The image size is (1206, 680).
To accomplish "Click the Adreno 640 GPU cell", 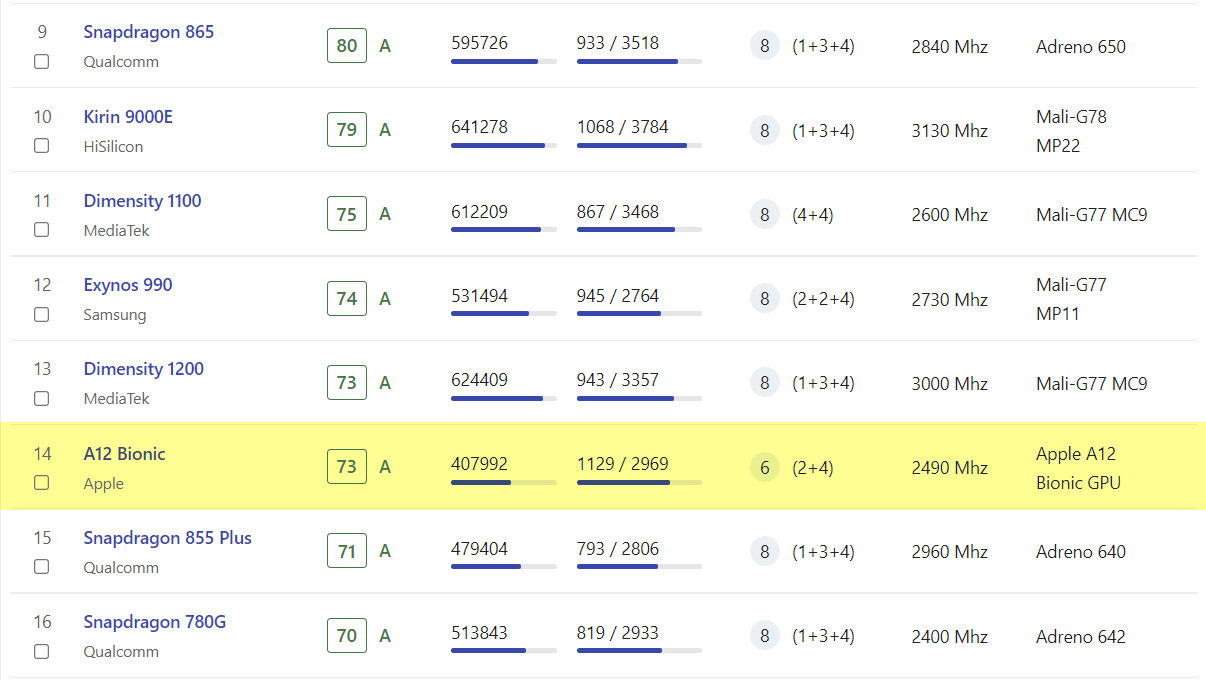I will [x=1081, y=552].
